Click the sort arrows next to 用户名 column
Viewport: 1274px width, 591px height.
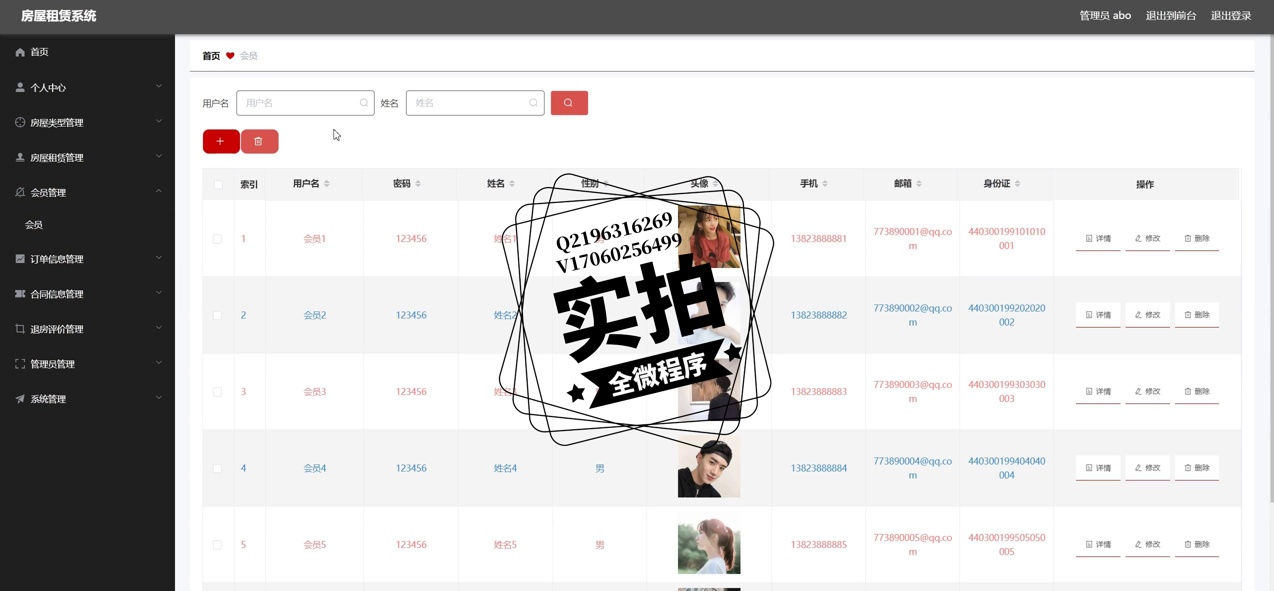tap(327, 184)
